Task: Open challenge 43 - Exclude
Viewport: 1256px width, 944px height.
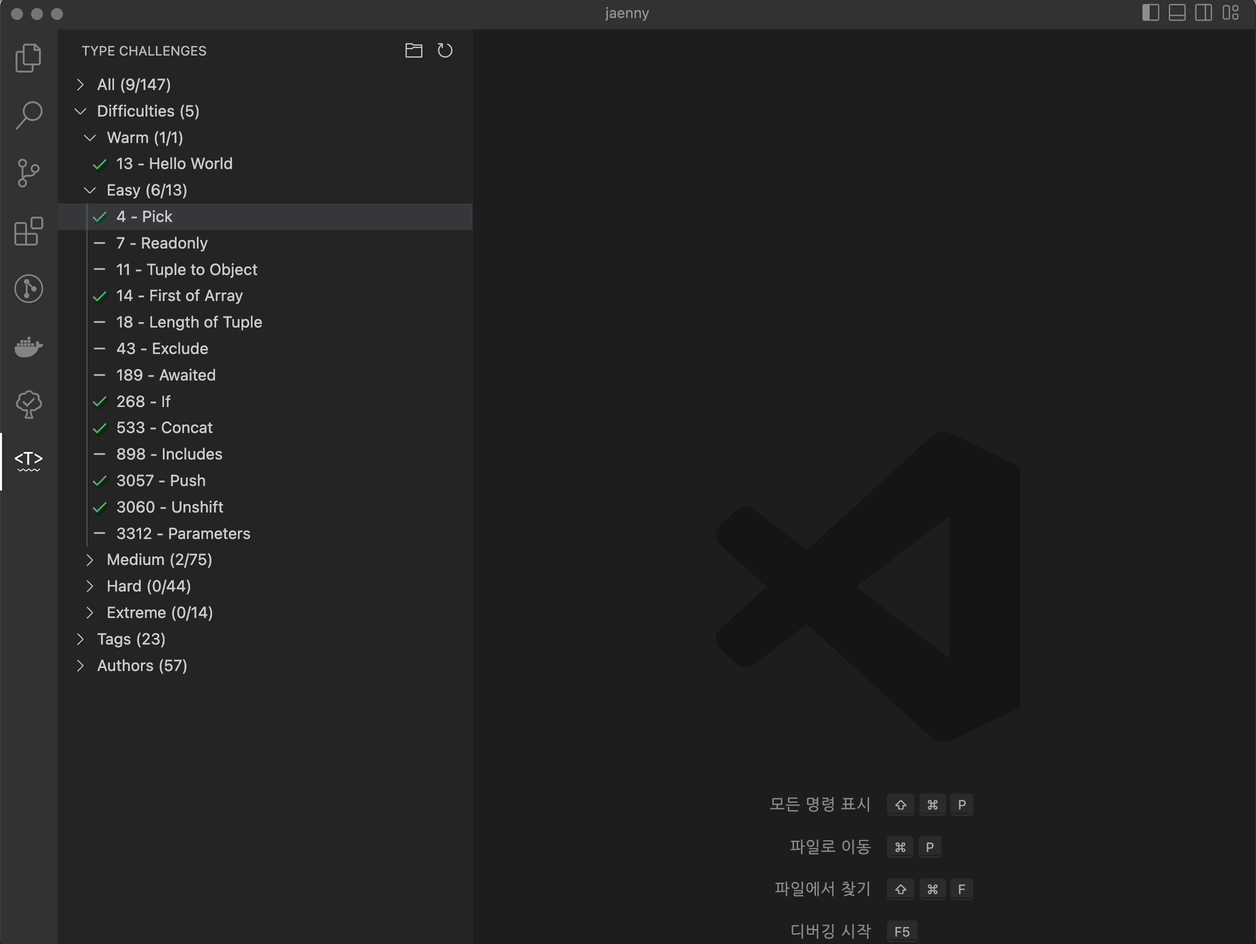Action: coord(265,349)
